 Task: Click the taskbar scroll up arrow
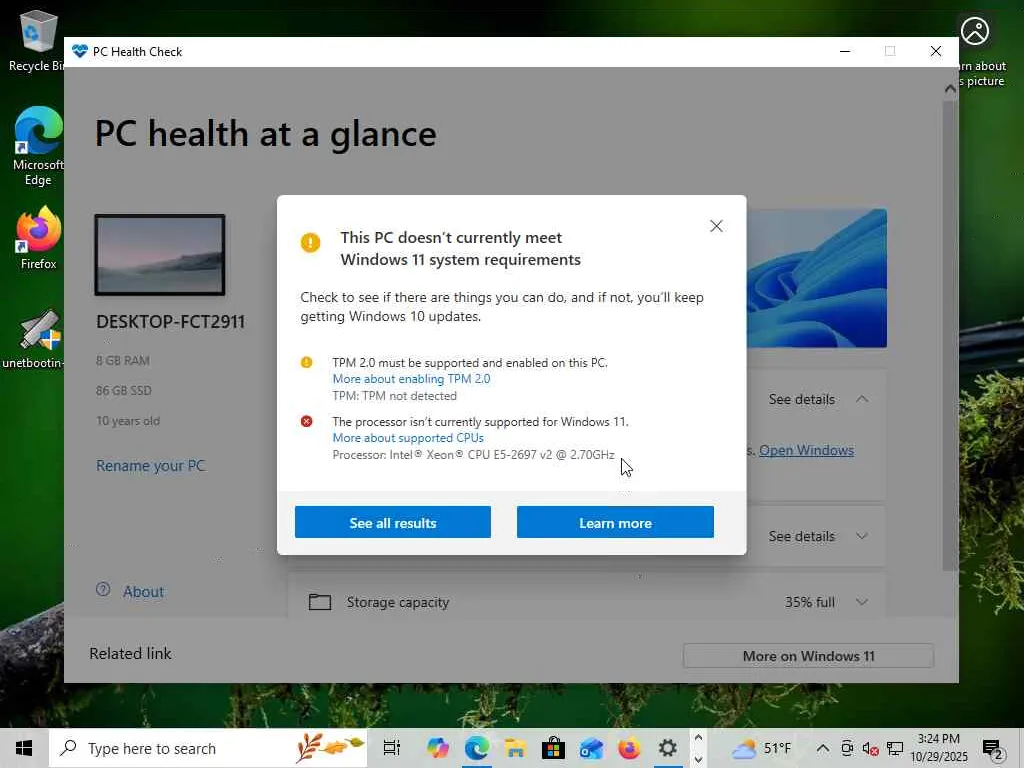[x=698, y=738]
